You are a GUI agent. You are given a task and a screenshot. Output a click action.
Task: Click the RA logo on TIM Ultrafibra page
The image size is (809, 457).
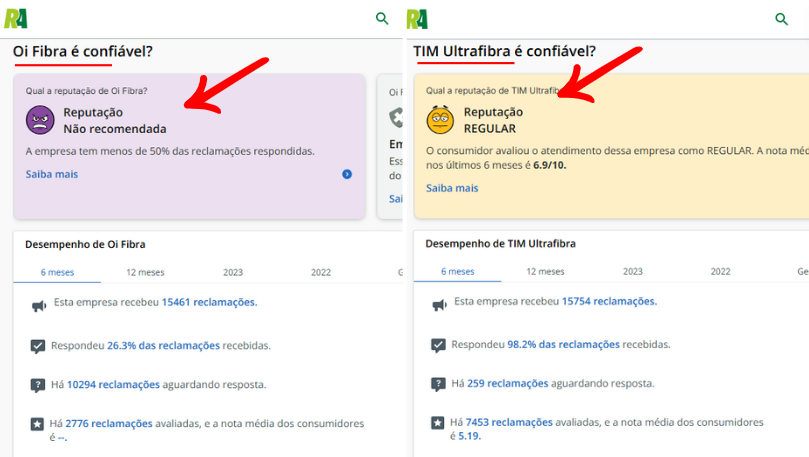[417, 19]
